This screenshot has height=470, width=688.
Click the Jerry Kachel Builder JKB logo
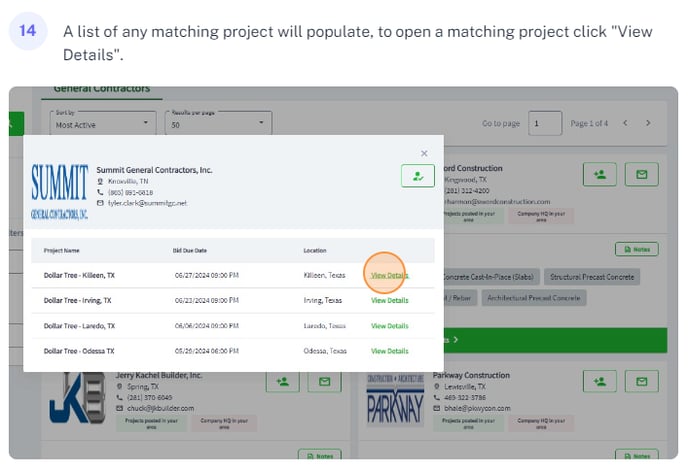point(77,398)
